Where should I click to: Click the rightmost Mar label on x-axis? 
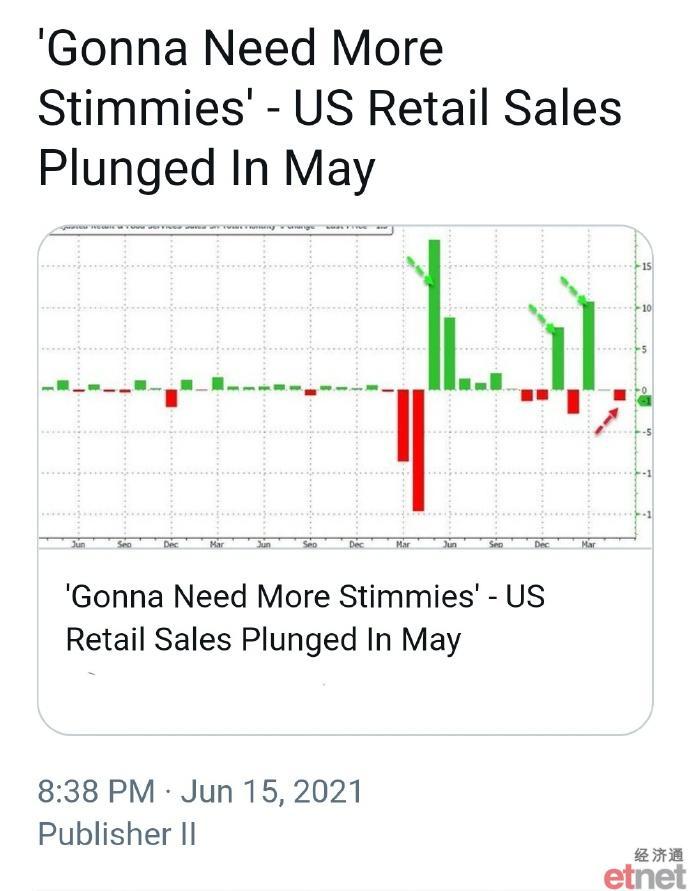click(588, 544)
